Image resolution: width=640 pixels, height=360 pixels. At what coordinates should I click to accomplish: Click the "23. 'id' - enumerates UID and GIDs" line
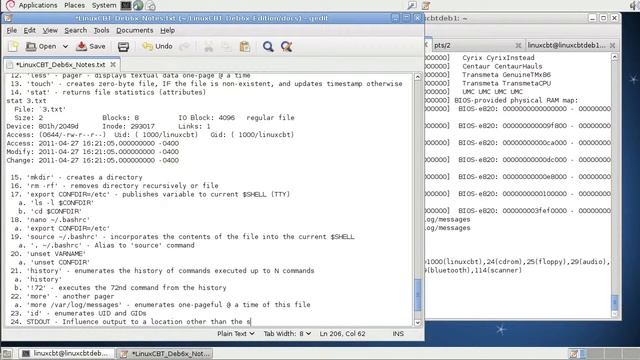pyautogui.click(x=78, y=313)
